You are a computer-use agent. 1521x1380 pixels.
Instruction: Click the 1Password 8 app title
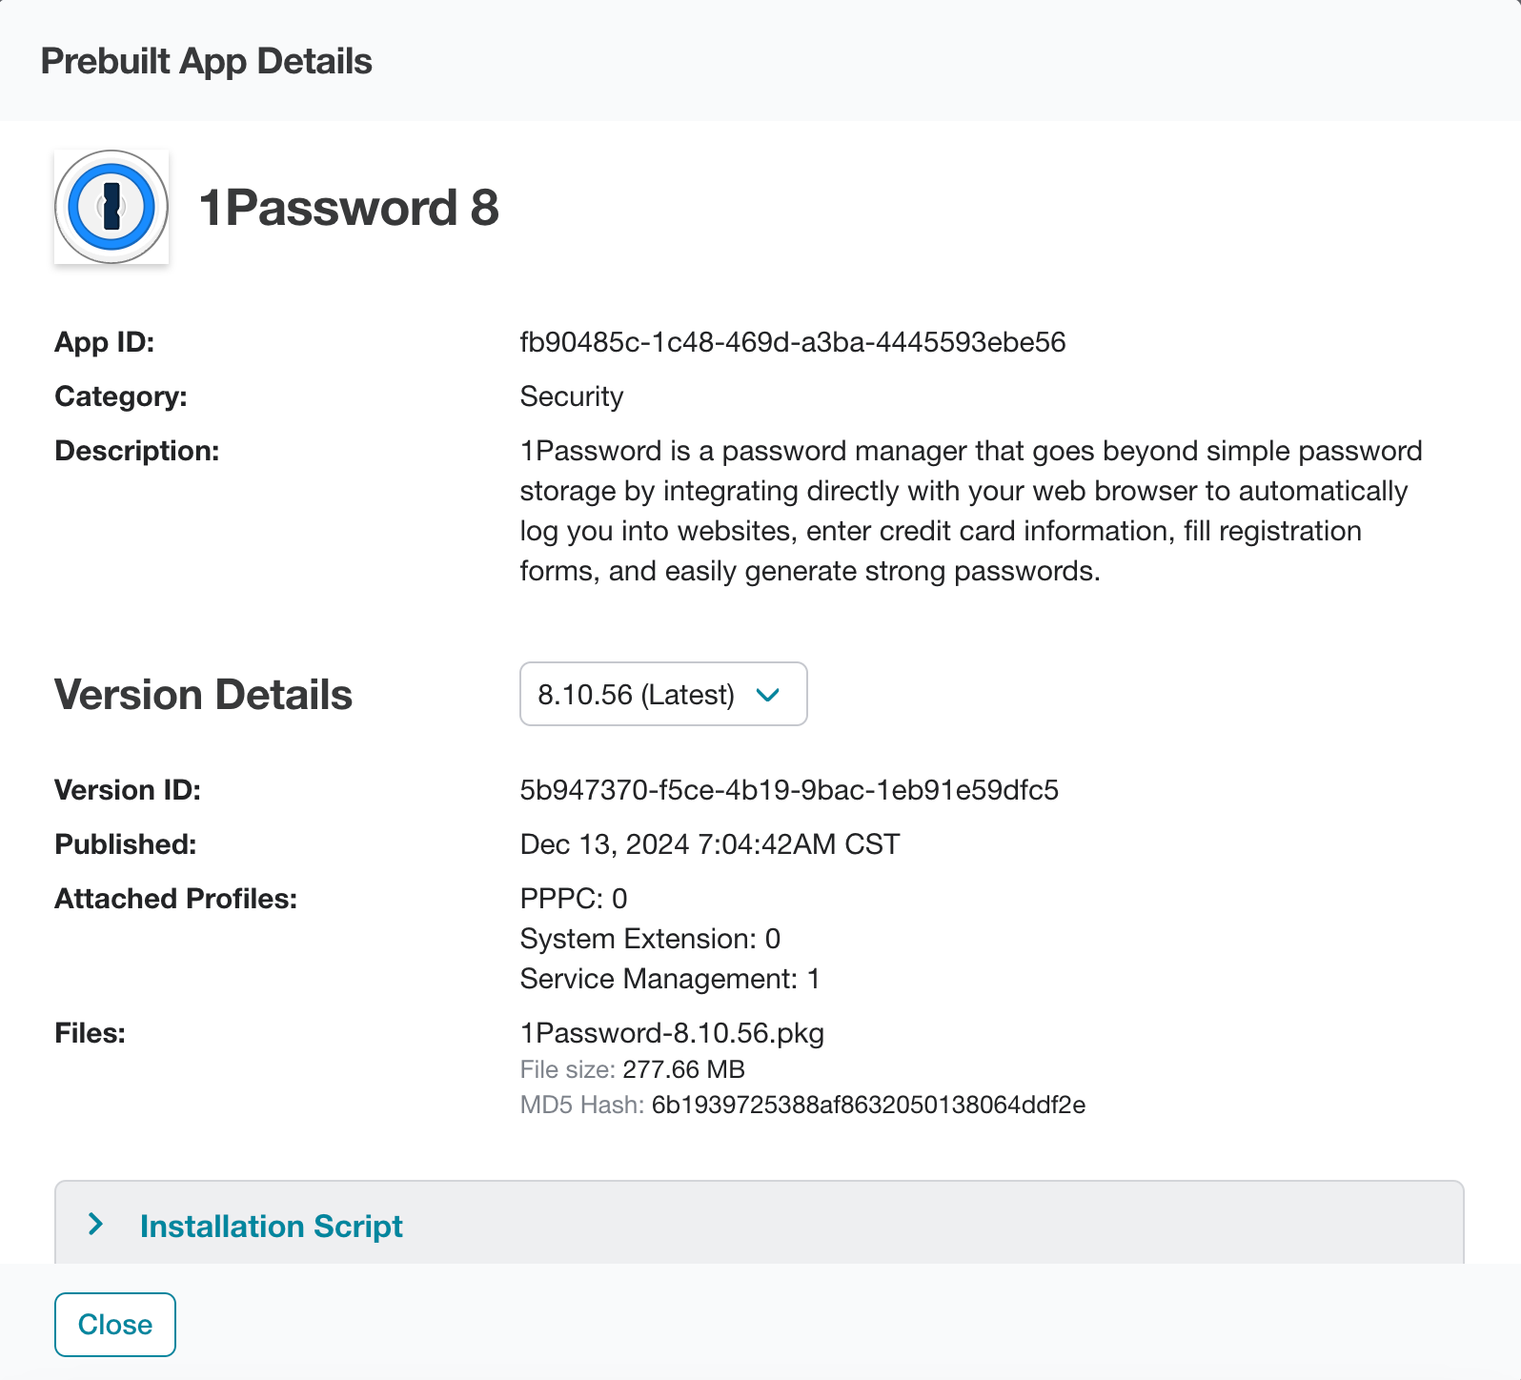[x=349, y=208]
